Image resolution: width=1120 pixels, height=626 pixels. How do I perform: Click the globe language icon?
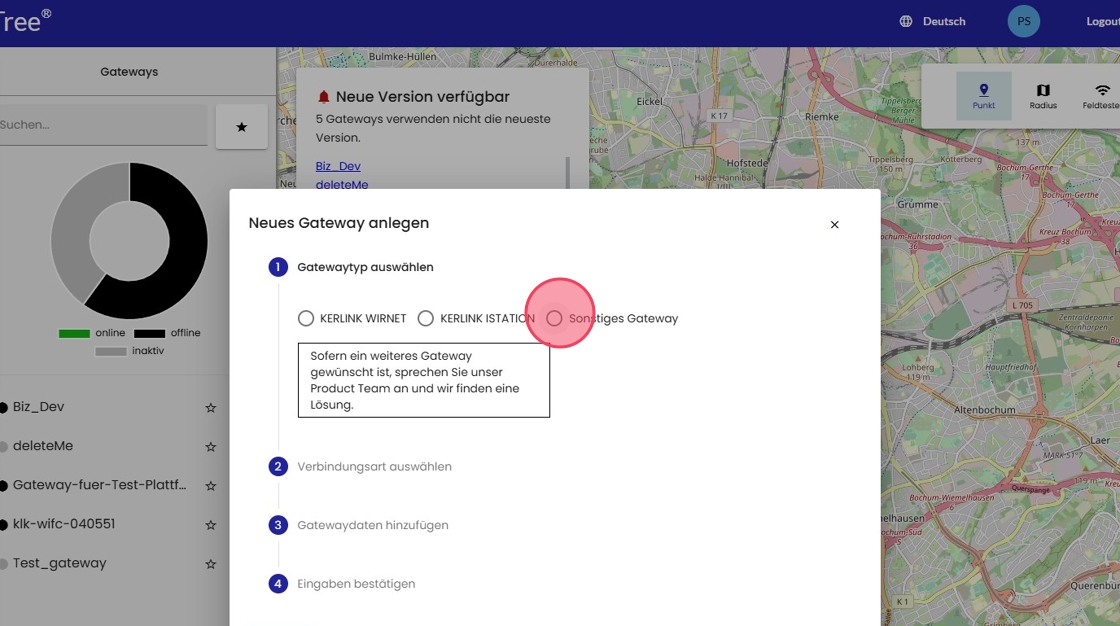point(906,21)
